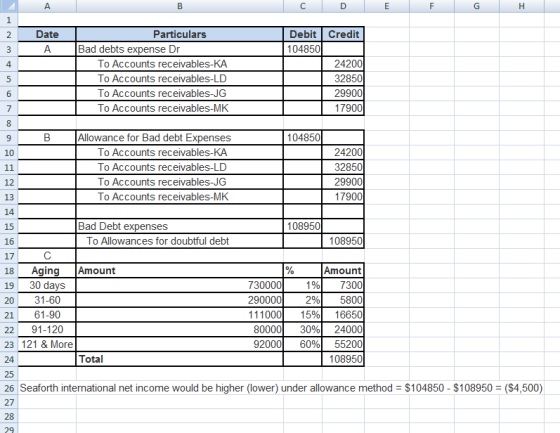The image size is (560, 433).
Task: Click the Debit header cell
Action: click(303, 34)
